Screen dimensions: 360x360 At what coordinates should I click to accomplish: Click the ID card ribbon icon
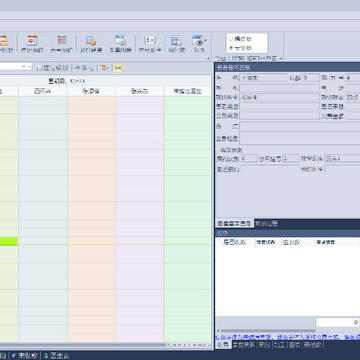click(150, 40)
